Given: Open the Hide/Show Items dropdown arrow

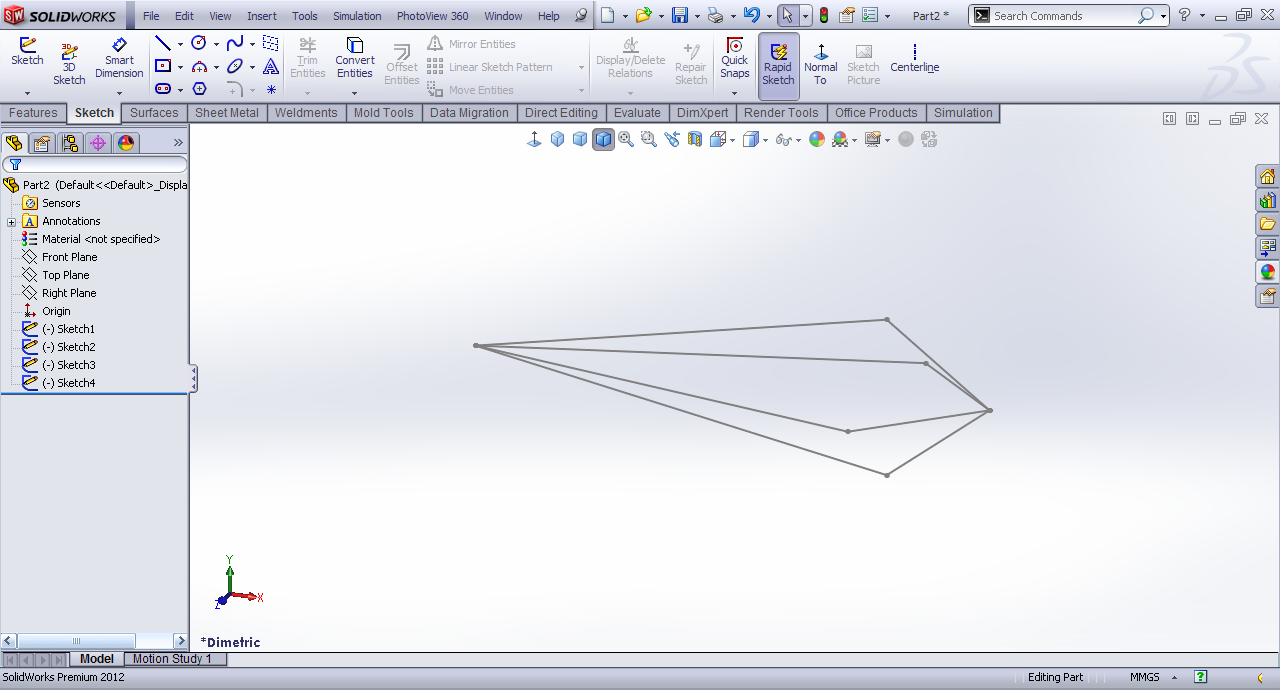Looking at the screenshot, I should pos(798,141).
